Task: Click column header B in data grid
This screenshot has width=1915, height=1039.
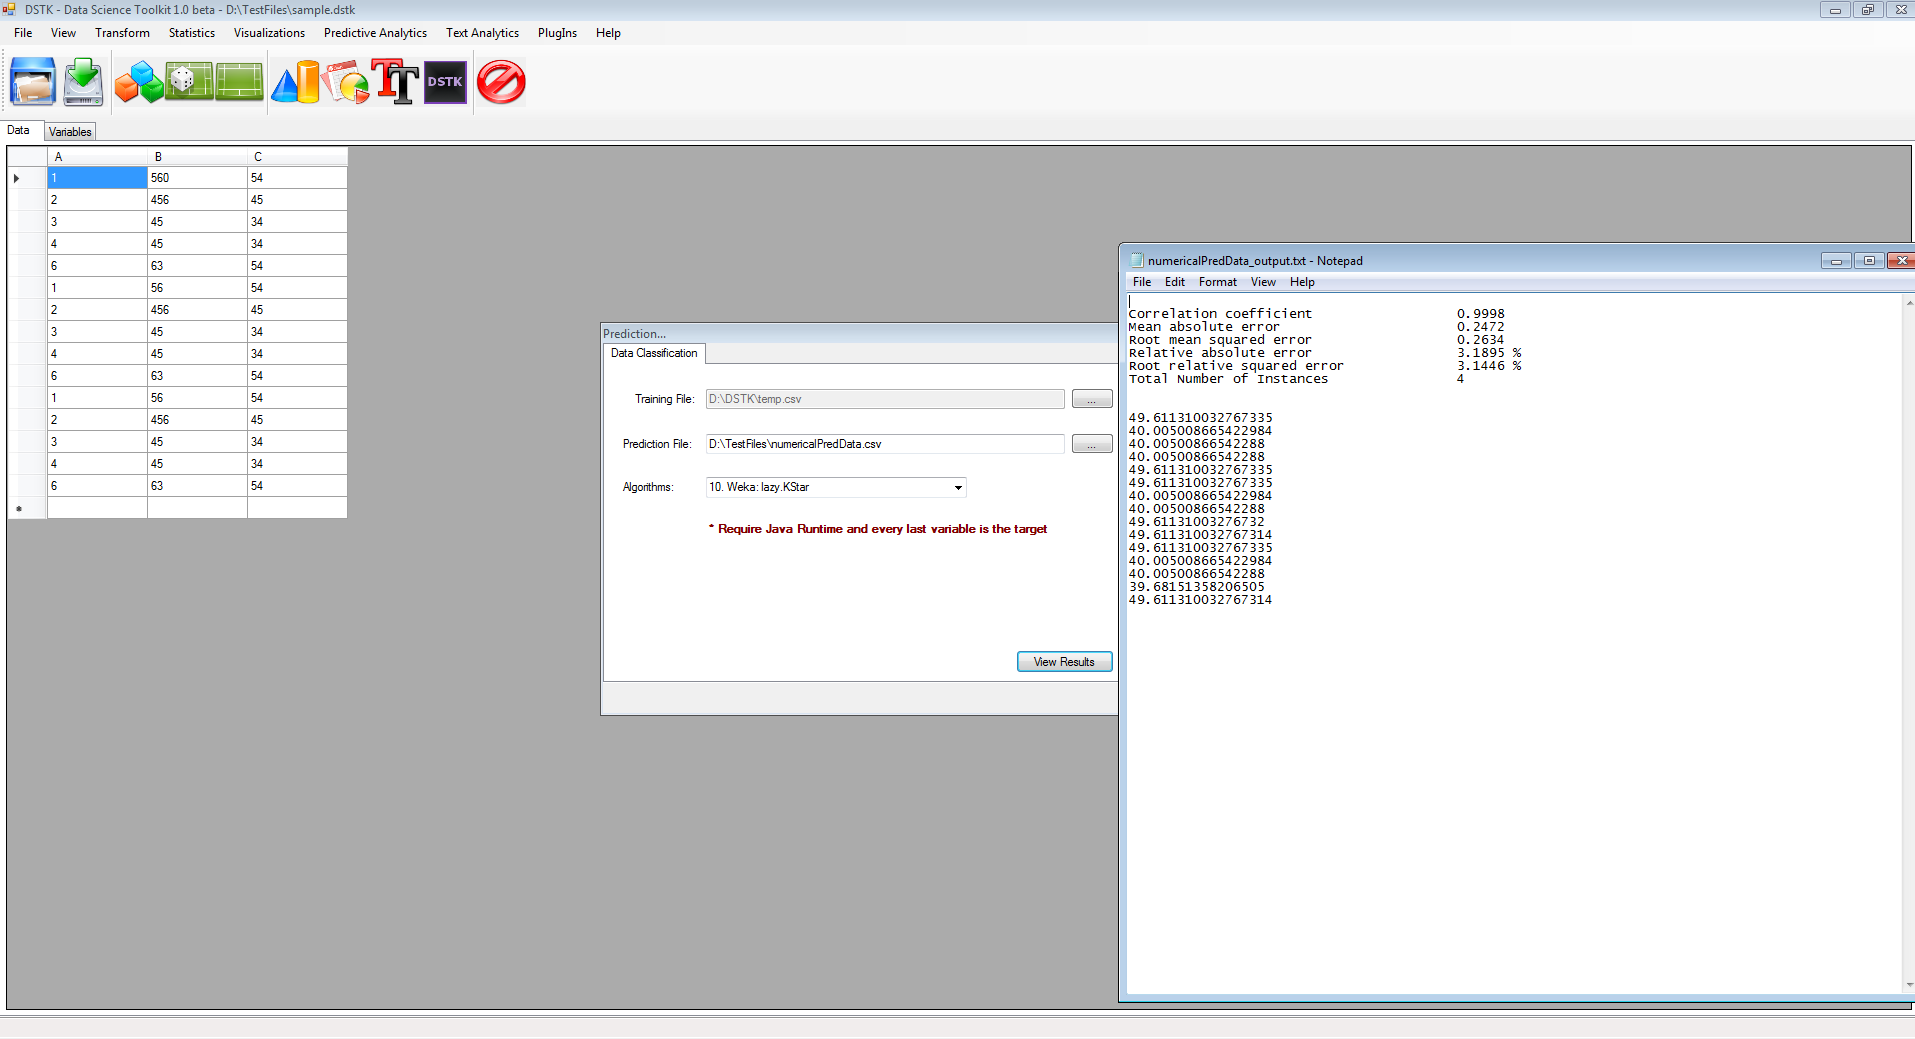Action: 197,157
